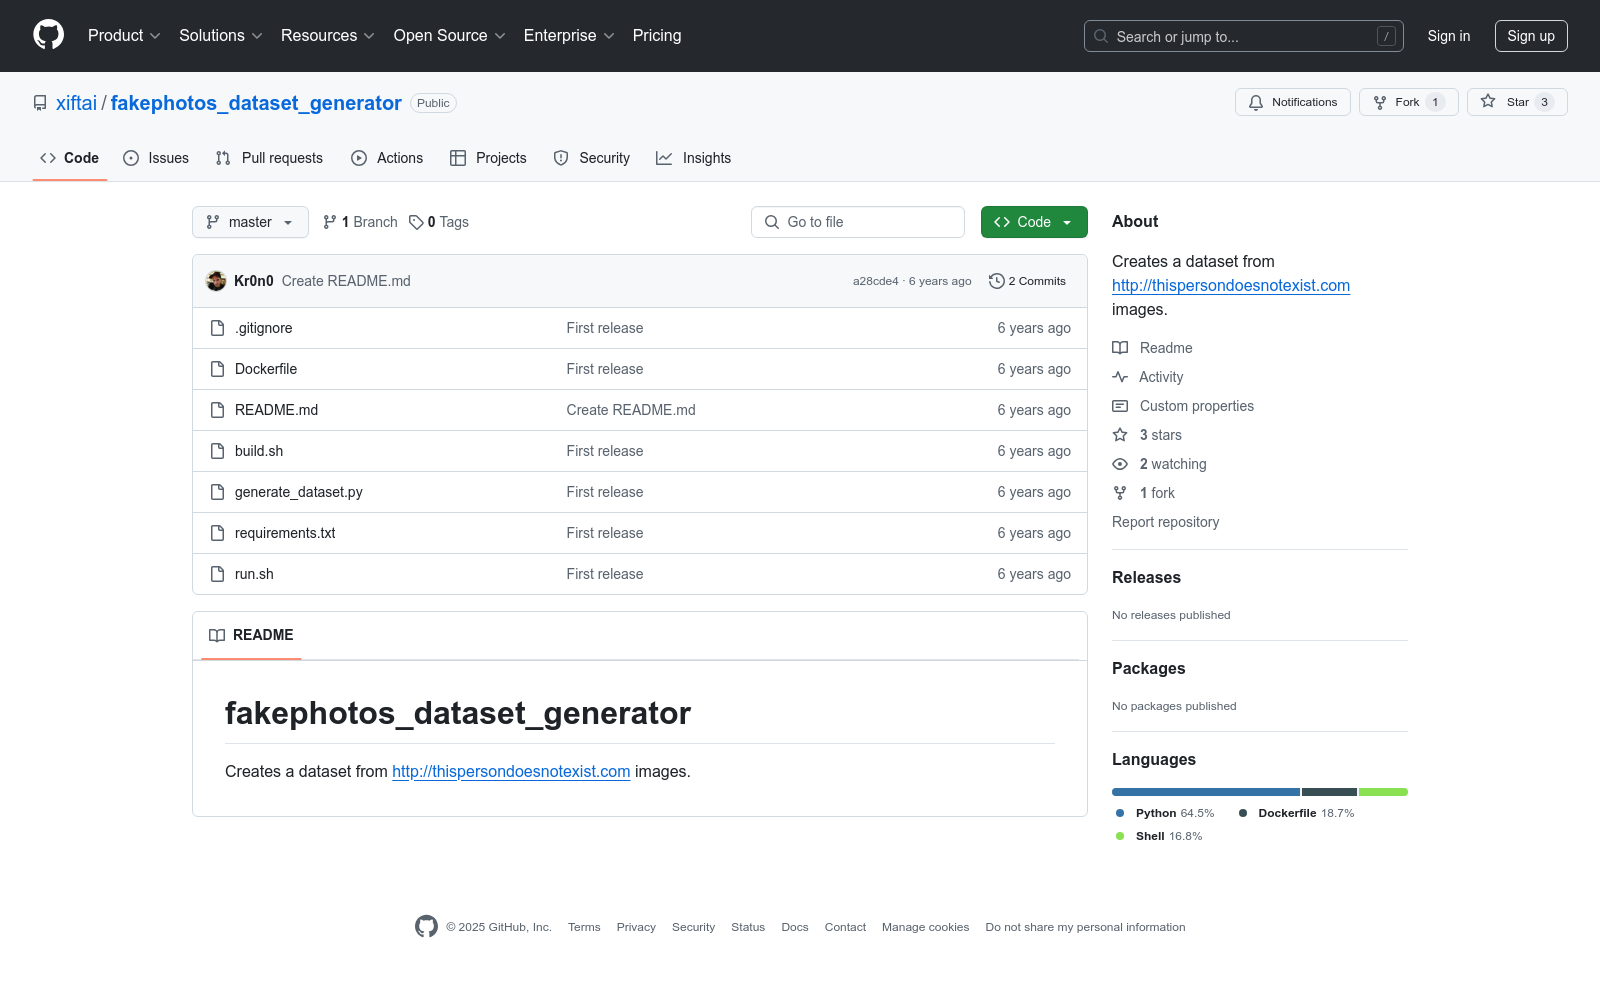Click the note icon beside Custom properties

coord(1120,406)
